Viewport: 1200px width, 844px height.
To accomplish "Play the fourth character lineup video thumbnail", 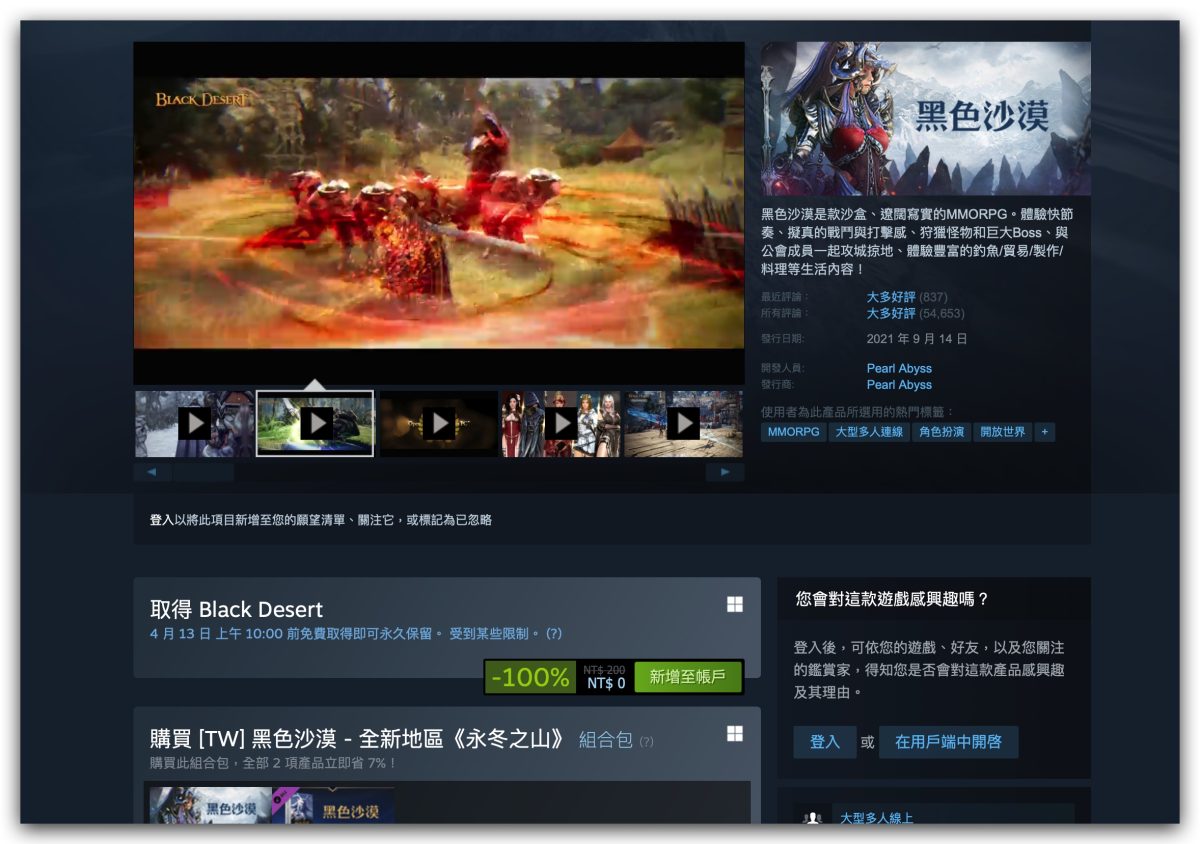I will [x=560, y=424].
